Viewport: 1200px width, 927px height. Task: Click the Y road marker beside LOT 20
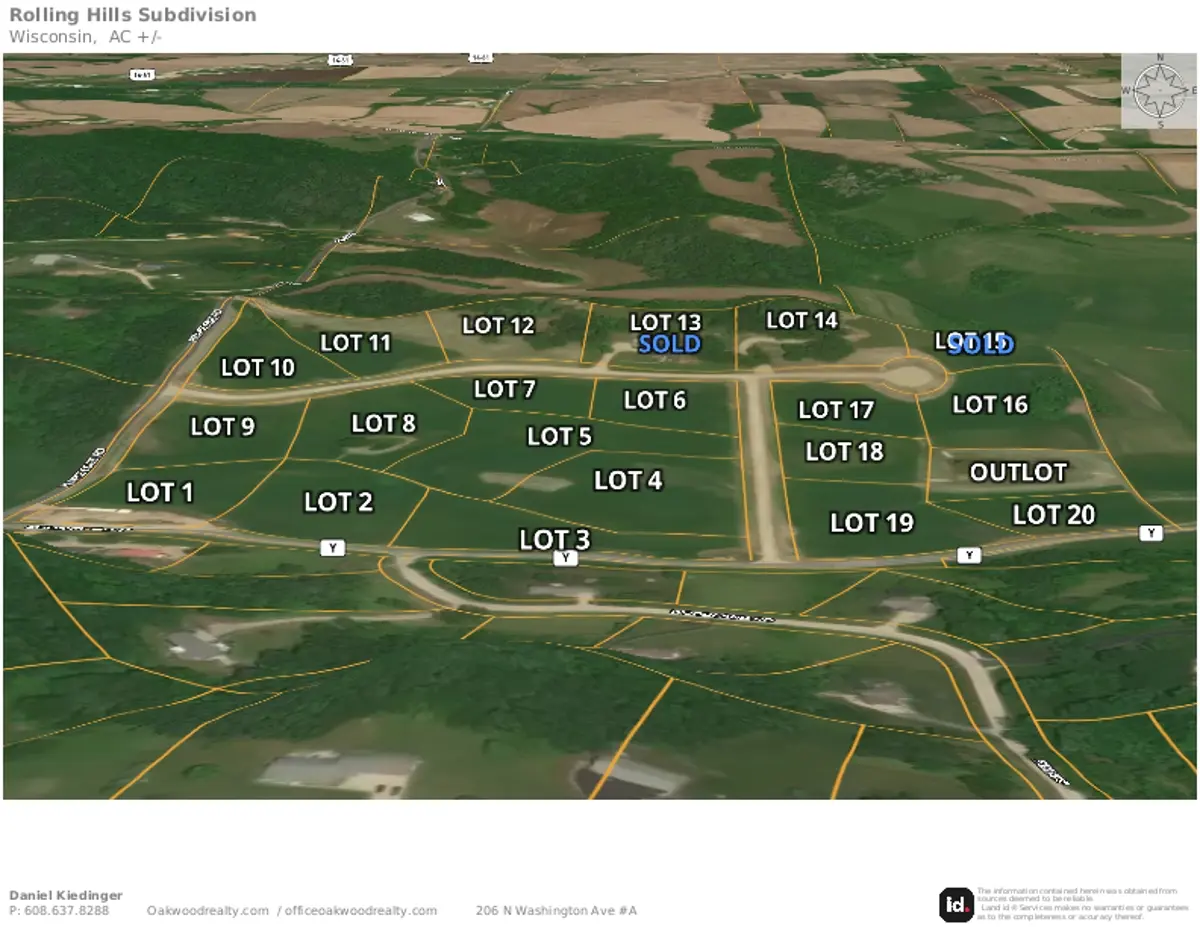coord(1151,533)
